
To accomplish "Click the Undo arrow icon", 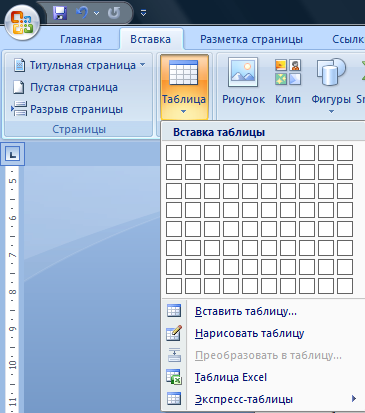I will [82, 13].
